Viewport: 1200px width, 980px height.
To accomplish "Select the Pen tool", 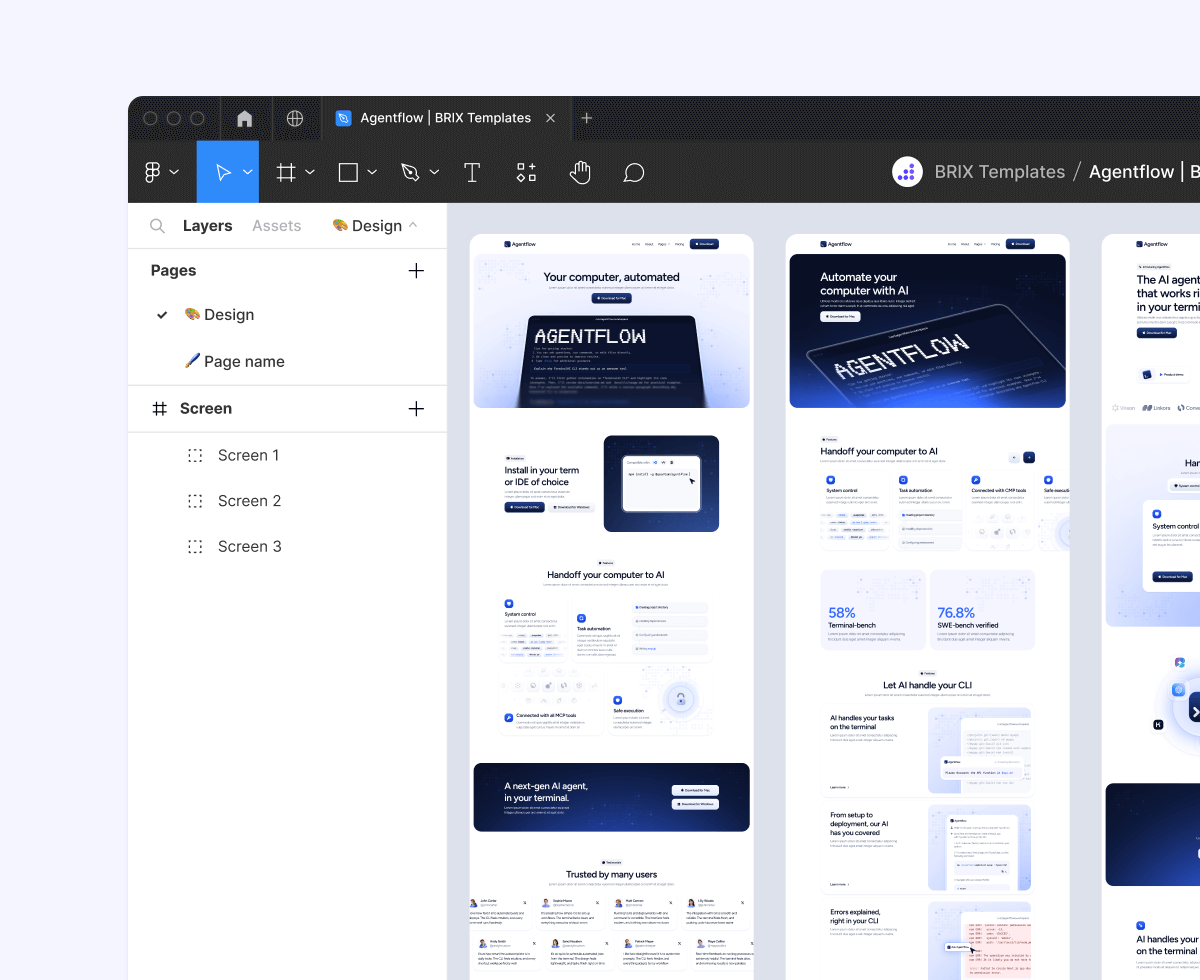I will click(412, 171).
